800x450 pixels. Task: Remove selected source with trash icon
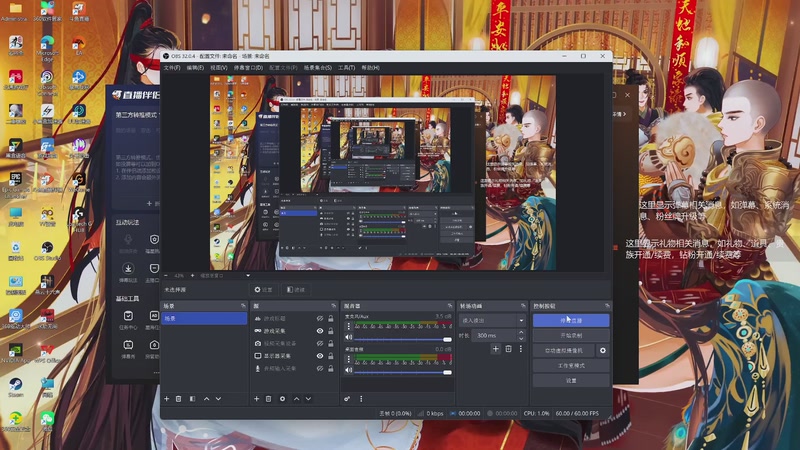(269, 398)
